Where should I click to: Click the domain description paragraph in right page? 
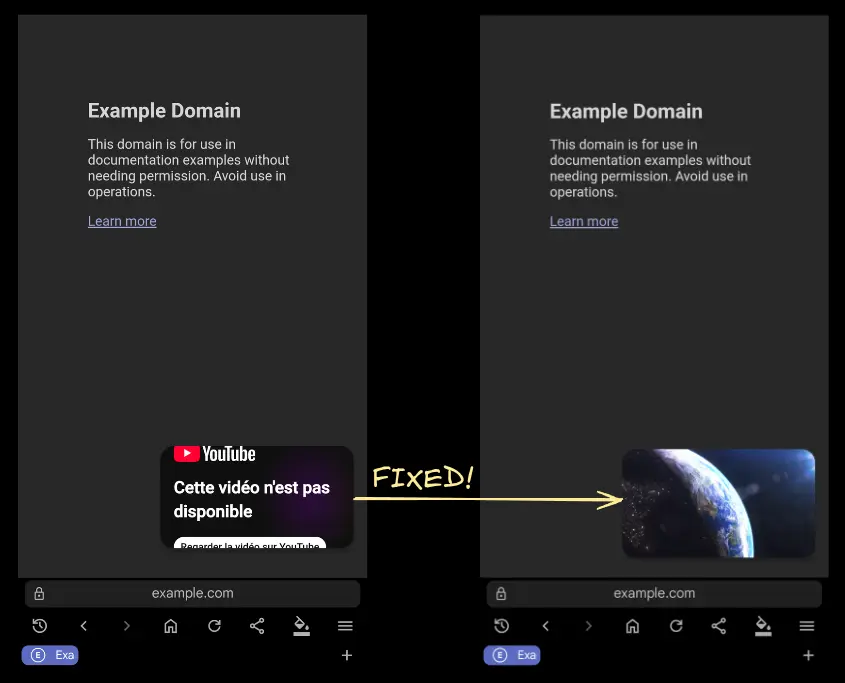point(650,168)
